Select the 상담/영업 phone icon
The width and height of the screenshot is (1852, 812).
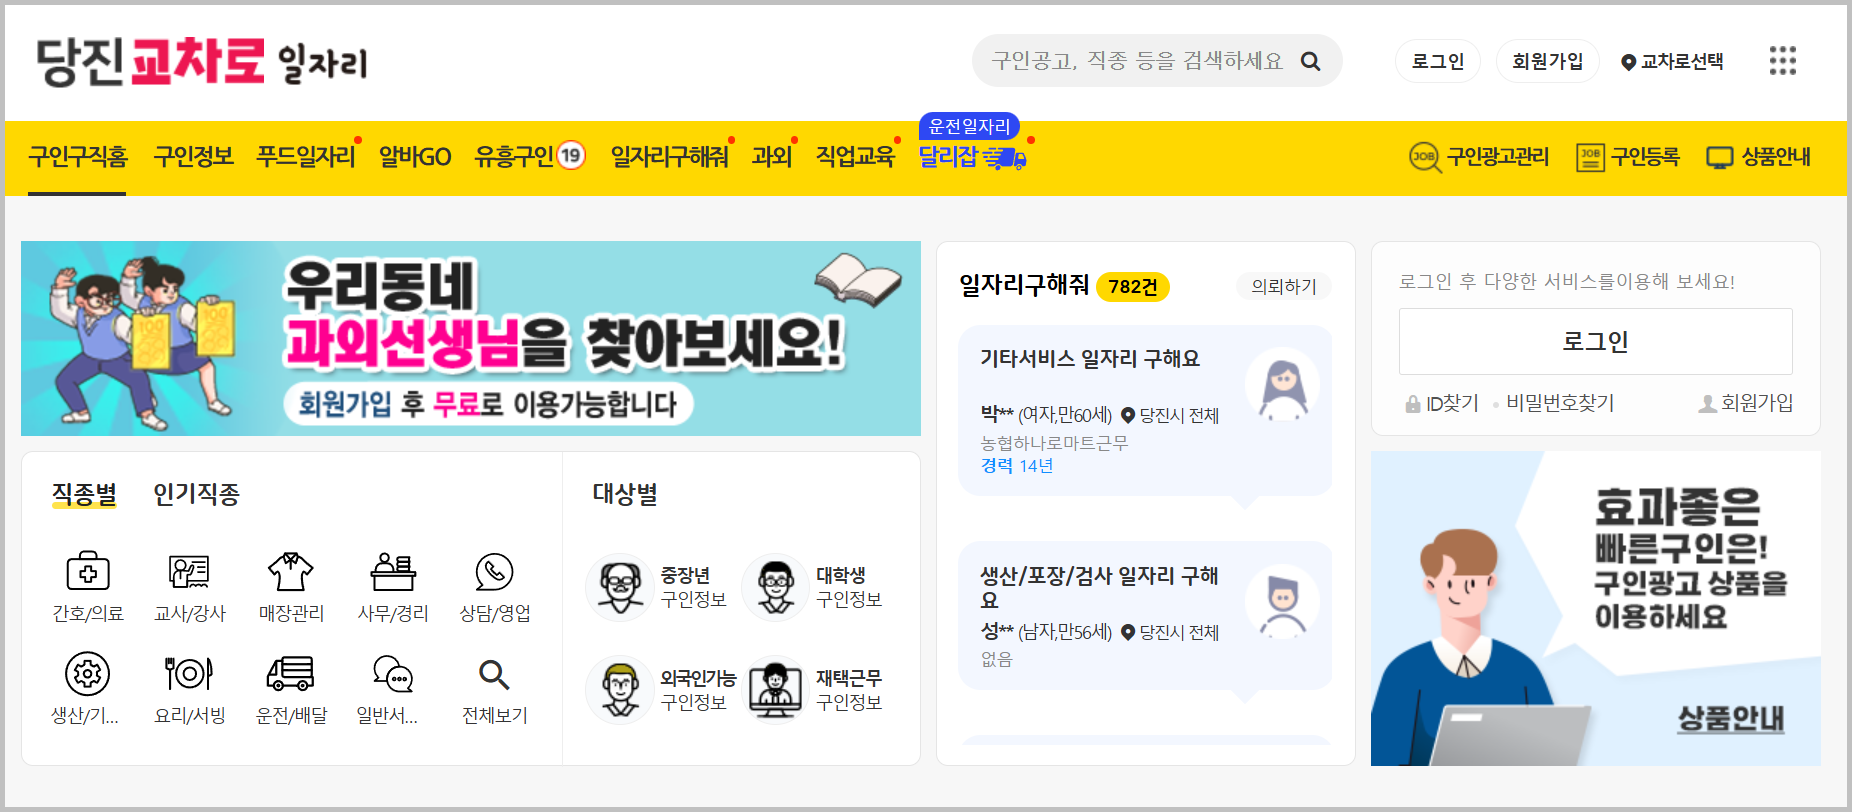point(494,572)
